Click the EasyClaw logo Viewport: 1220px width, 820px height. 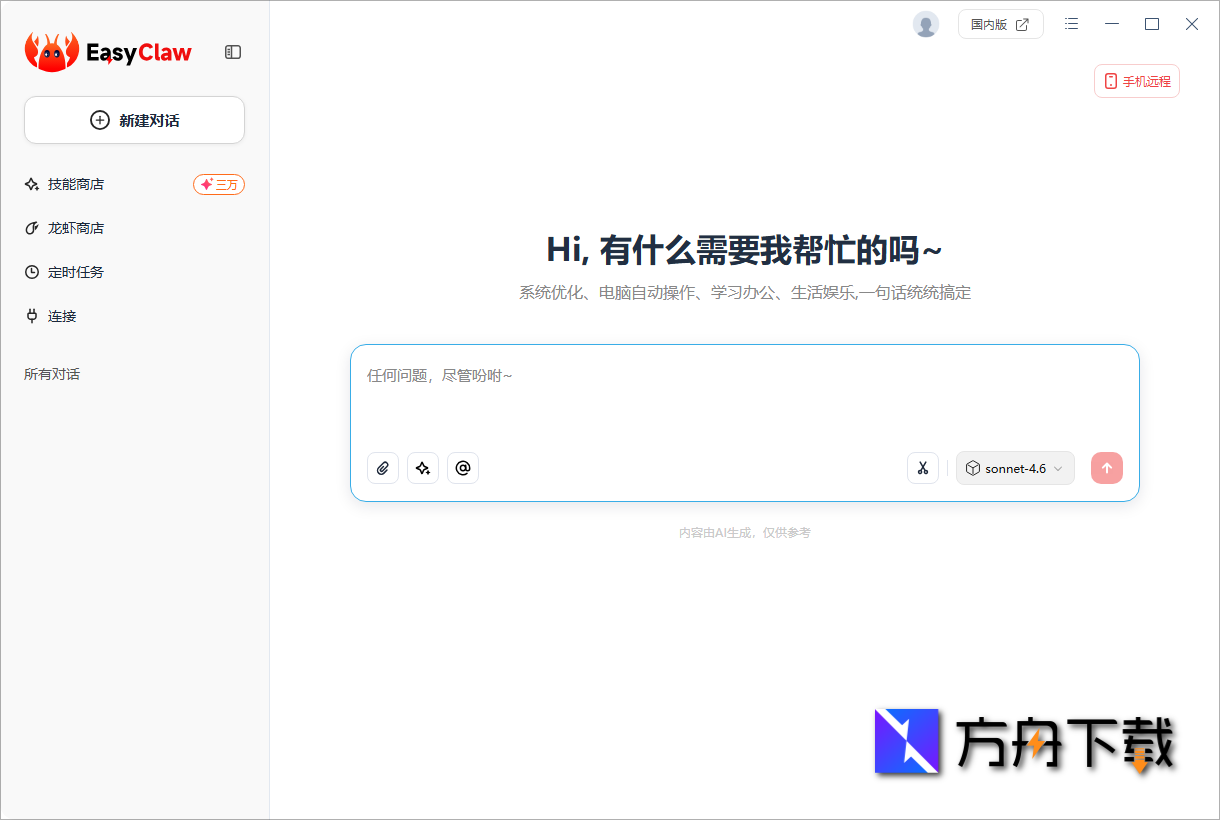tap(107, 51)
